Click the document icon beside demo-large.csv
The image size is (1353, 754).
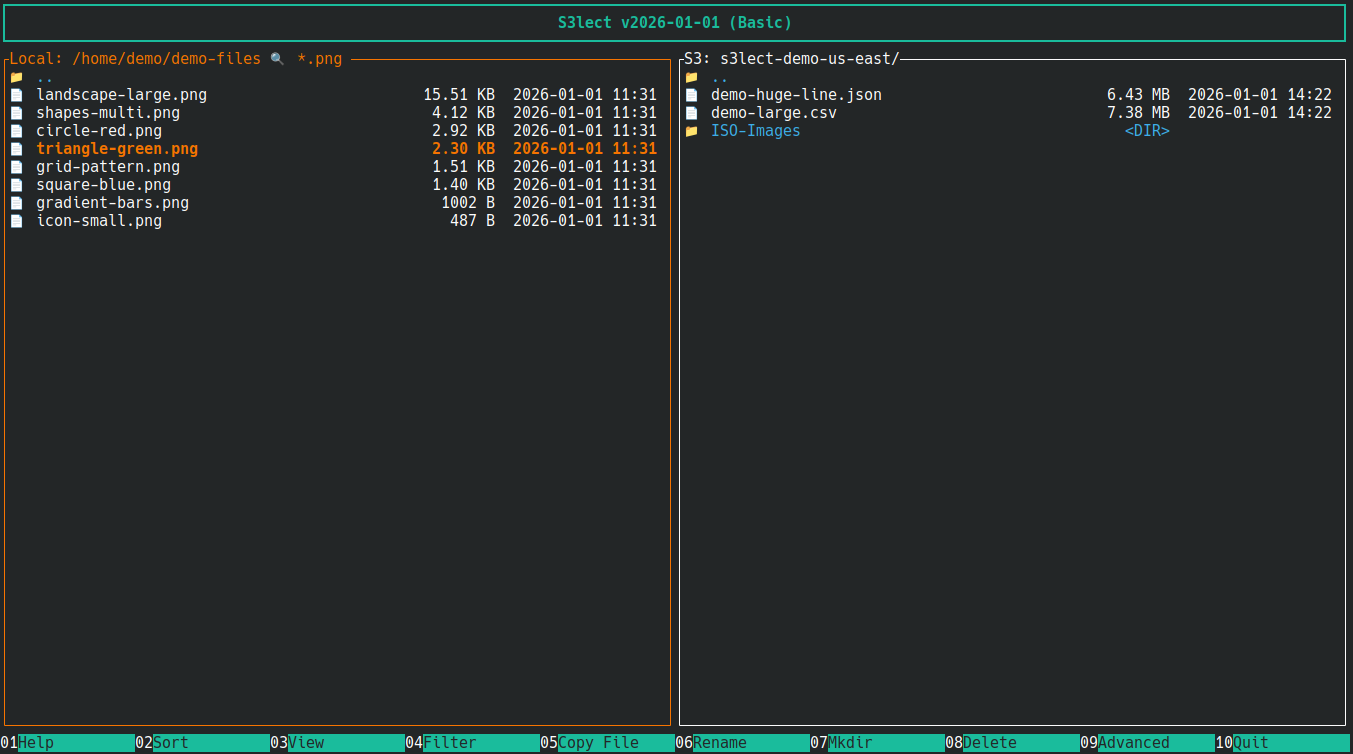(691, 112)
